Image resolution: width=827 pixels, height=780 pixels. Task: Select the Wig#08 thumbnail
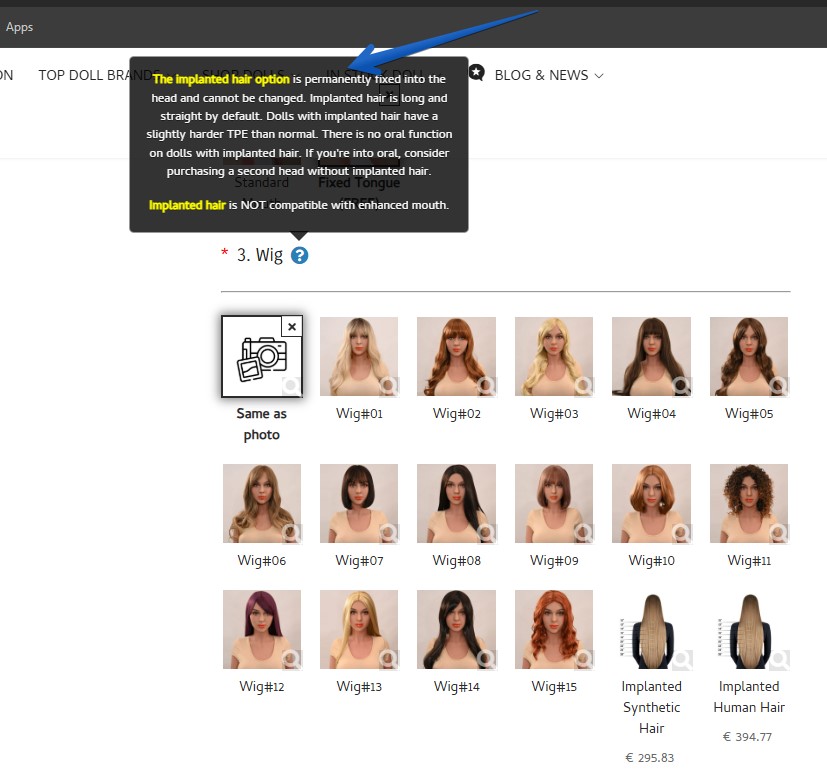(x=456, y=504)
